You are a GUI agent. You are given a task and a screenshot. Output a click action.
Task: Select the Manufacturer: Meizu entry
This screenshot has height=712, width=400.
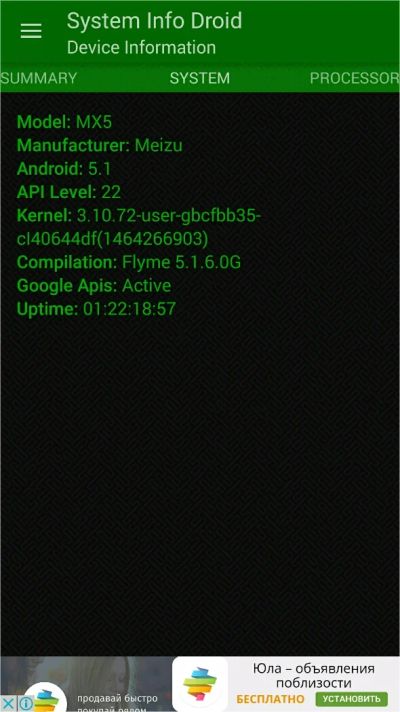point(99,145)
